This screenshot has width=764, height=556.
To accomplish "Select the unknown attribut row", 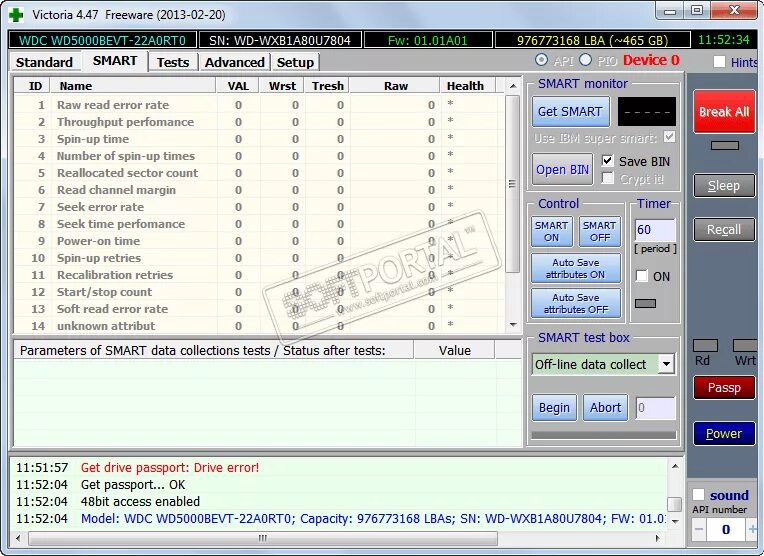I will pyautogui.click(x=259, y=326).
